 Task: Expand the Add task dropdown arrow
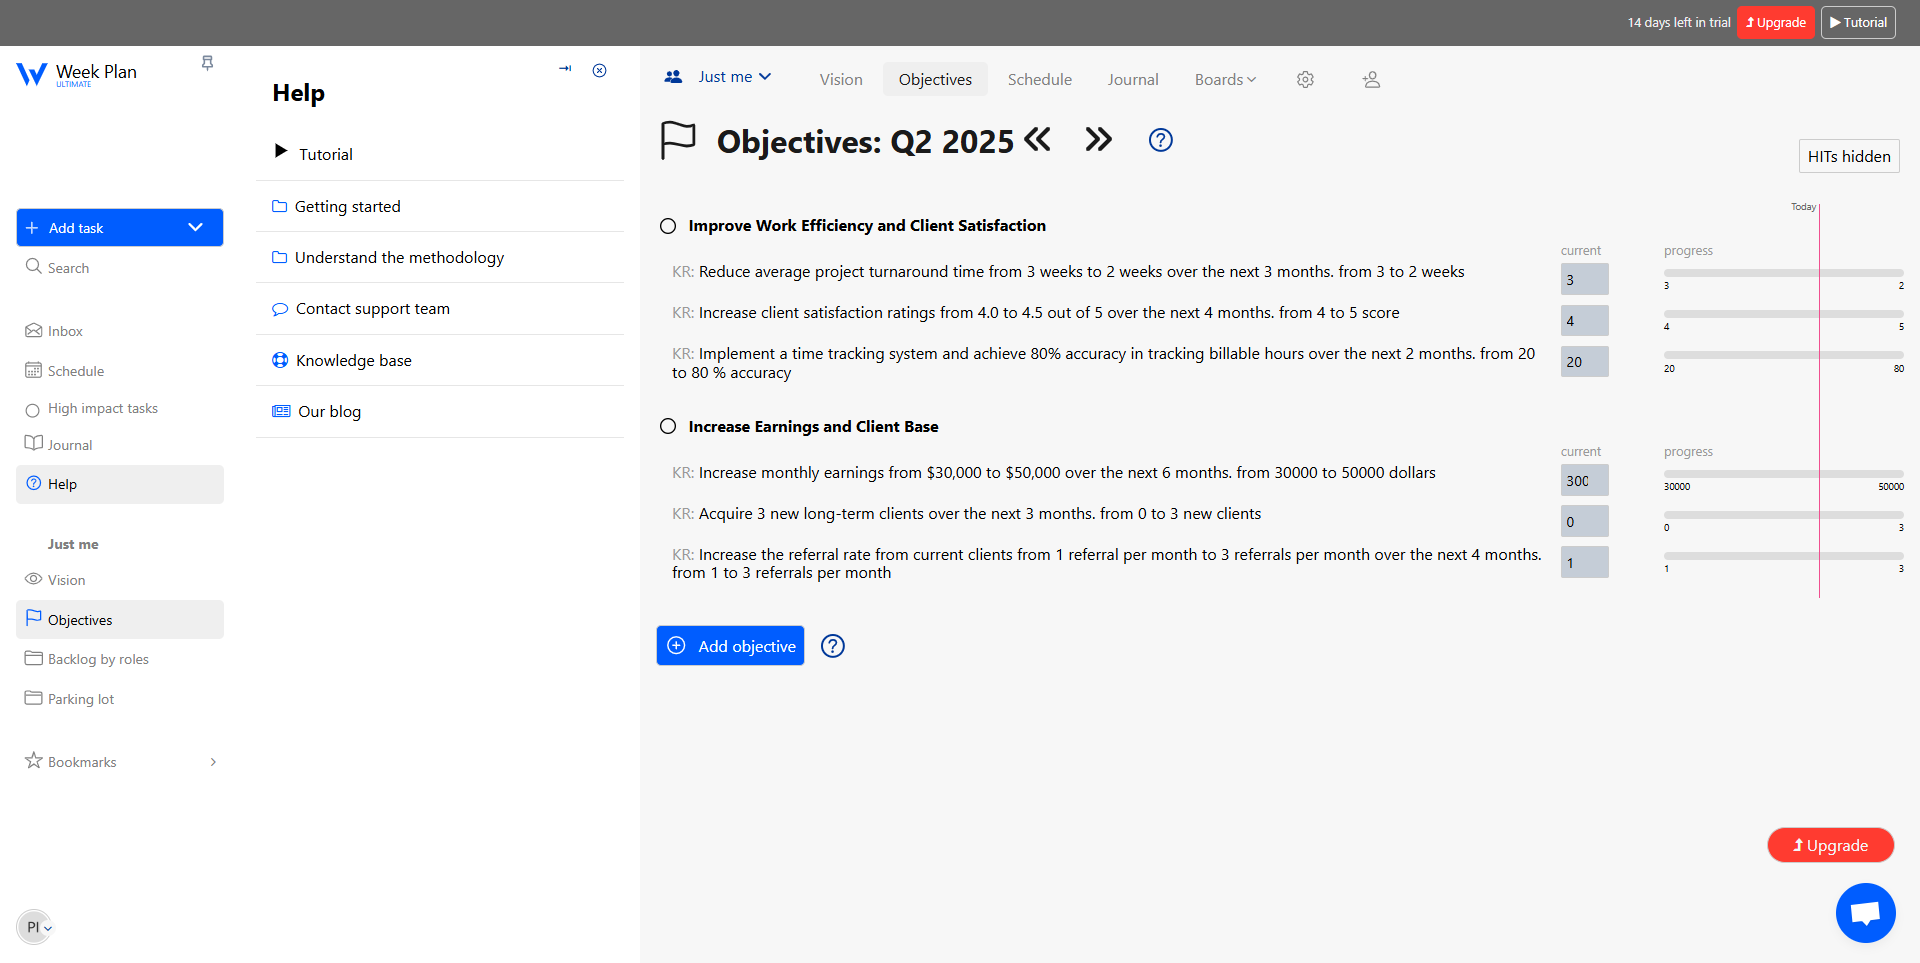(x=195, y=227)
